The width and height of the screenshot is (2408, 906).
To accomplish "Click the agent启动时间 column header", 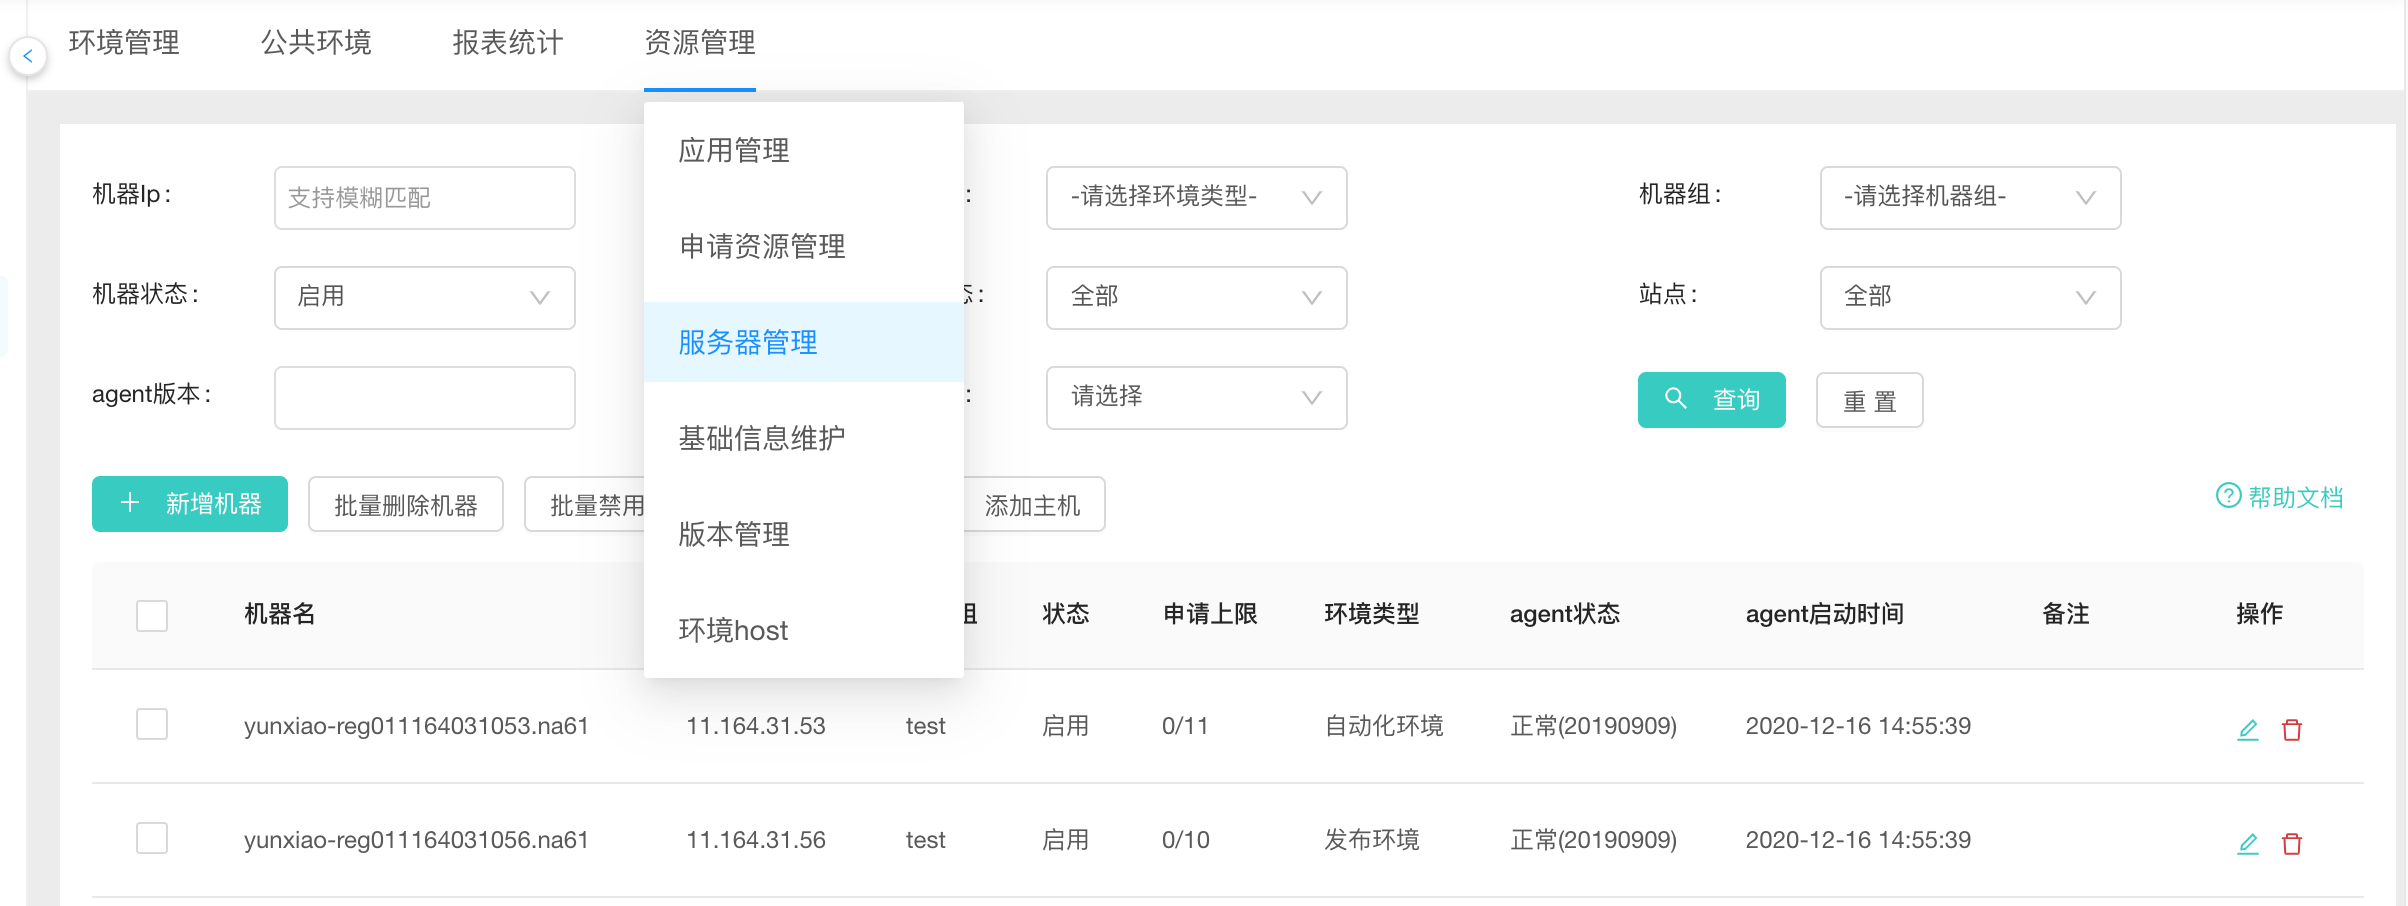I will pos(1825,614).
